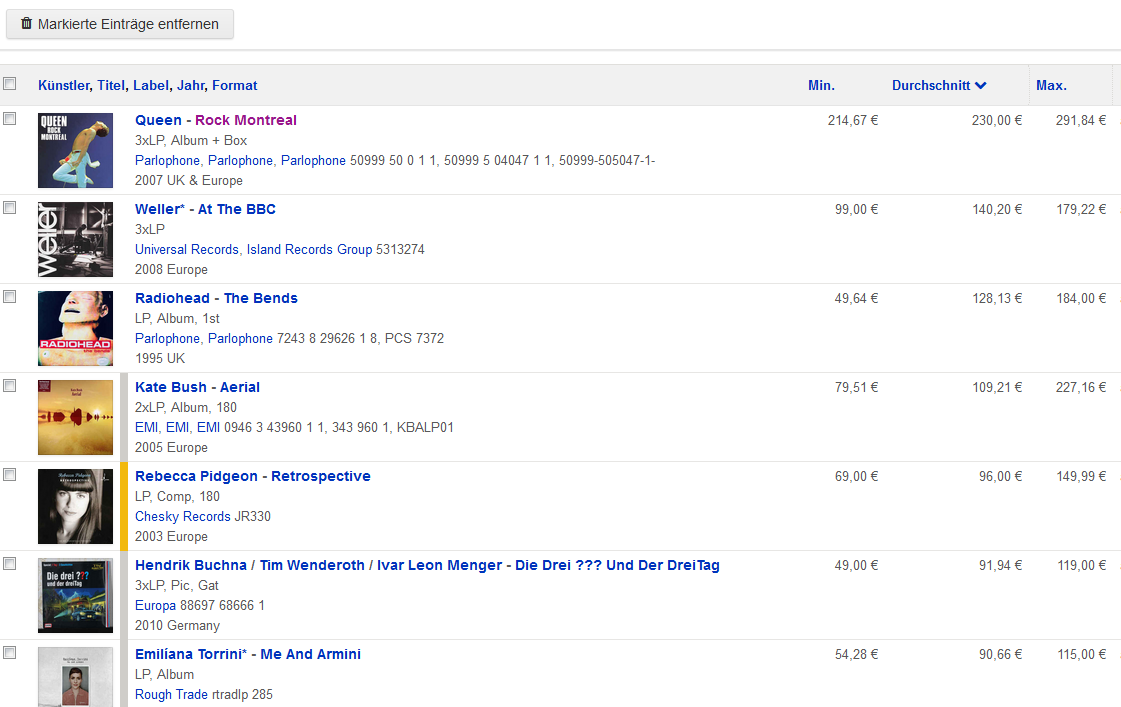The width and height of the screenshot is (1121, 707).
Task: Open the Rough Trade label link
Action: pyautogui.click(x=172, y=694)
